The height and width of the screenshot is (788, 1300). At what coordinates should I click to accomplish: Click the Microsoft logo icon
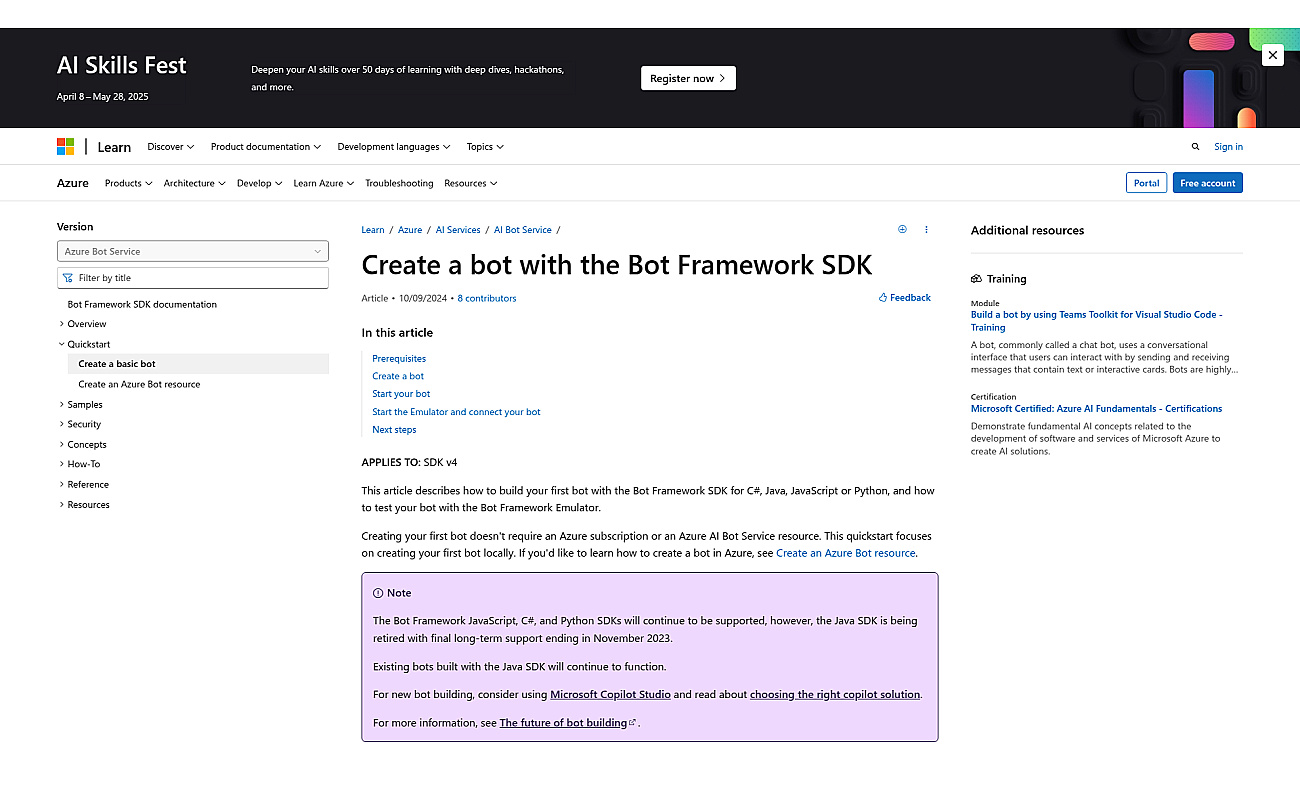click(65, 147)
